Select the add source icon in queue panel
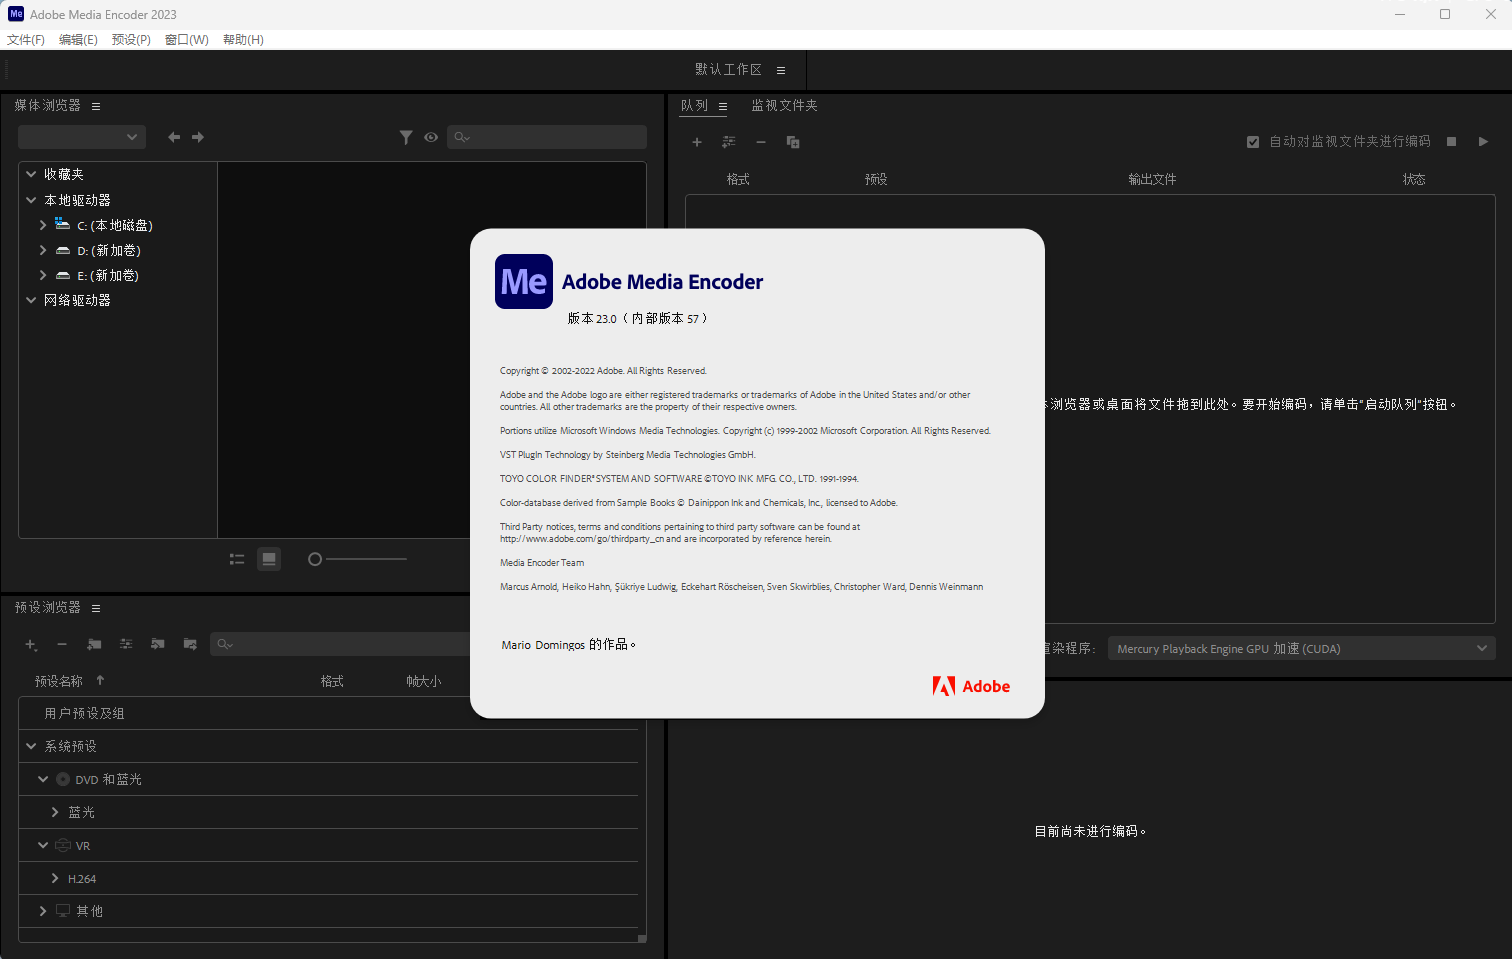 click(x=697, y=142)
